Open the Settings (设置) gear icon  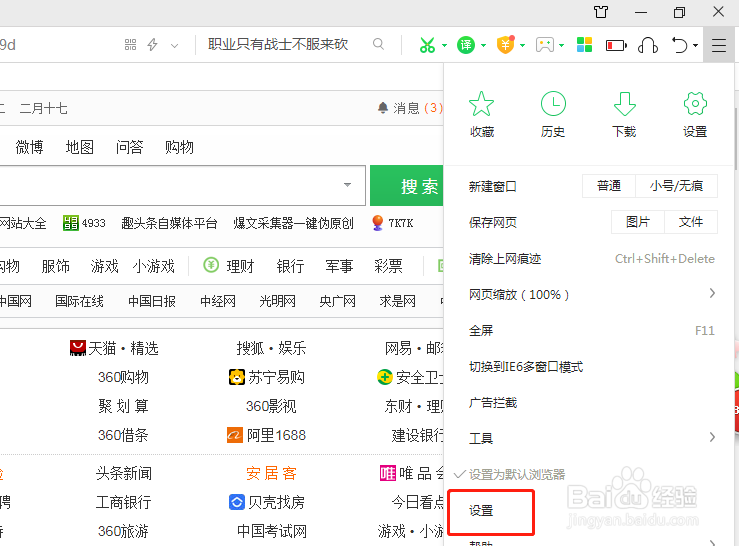(x=695, y=104)
